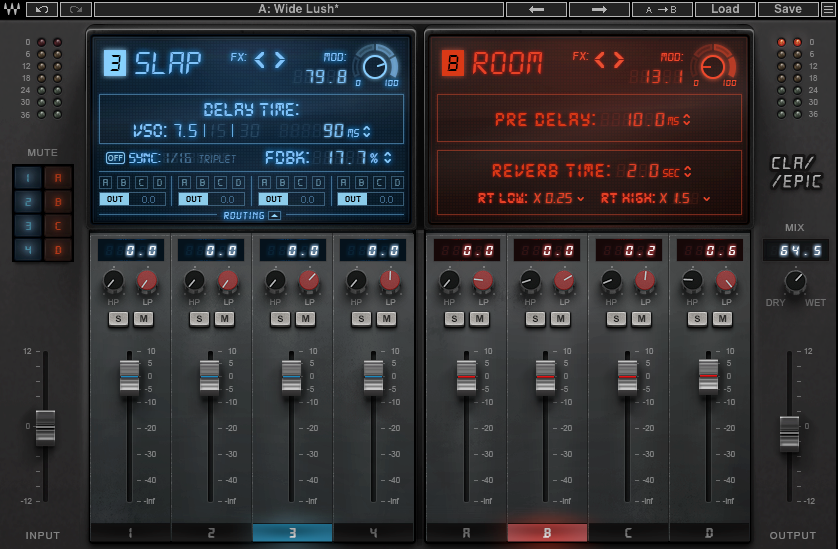
Task: Solo delay channel 1 with S button
Action: [118, 319]
